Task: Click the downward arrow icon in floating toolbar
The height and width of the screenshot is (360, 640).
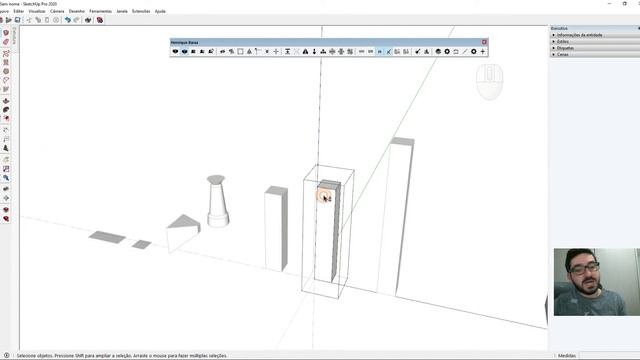Action: 314,51
